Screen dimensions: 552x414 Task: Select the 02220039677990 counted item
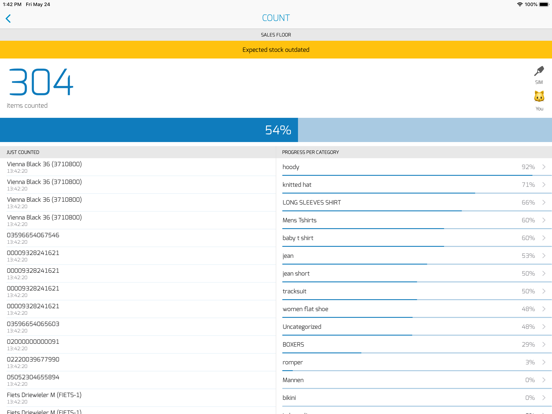(x=138, y=362)
